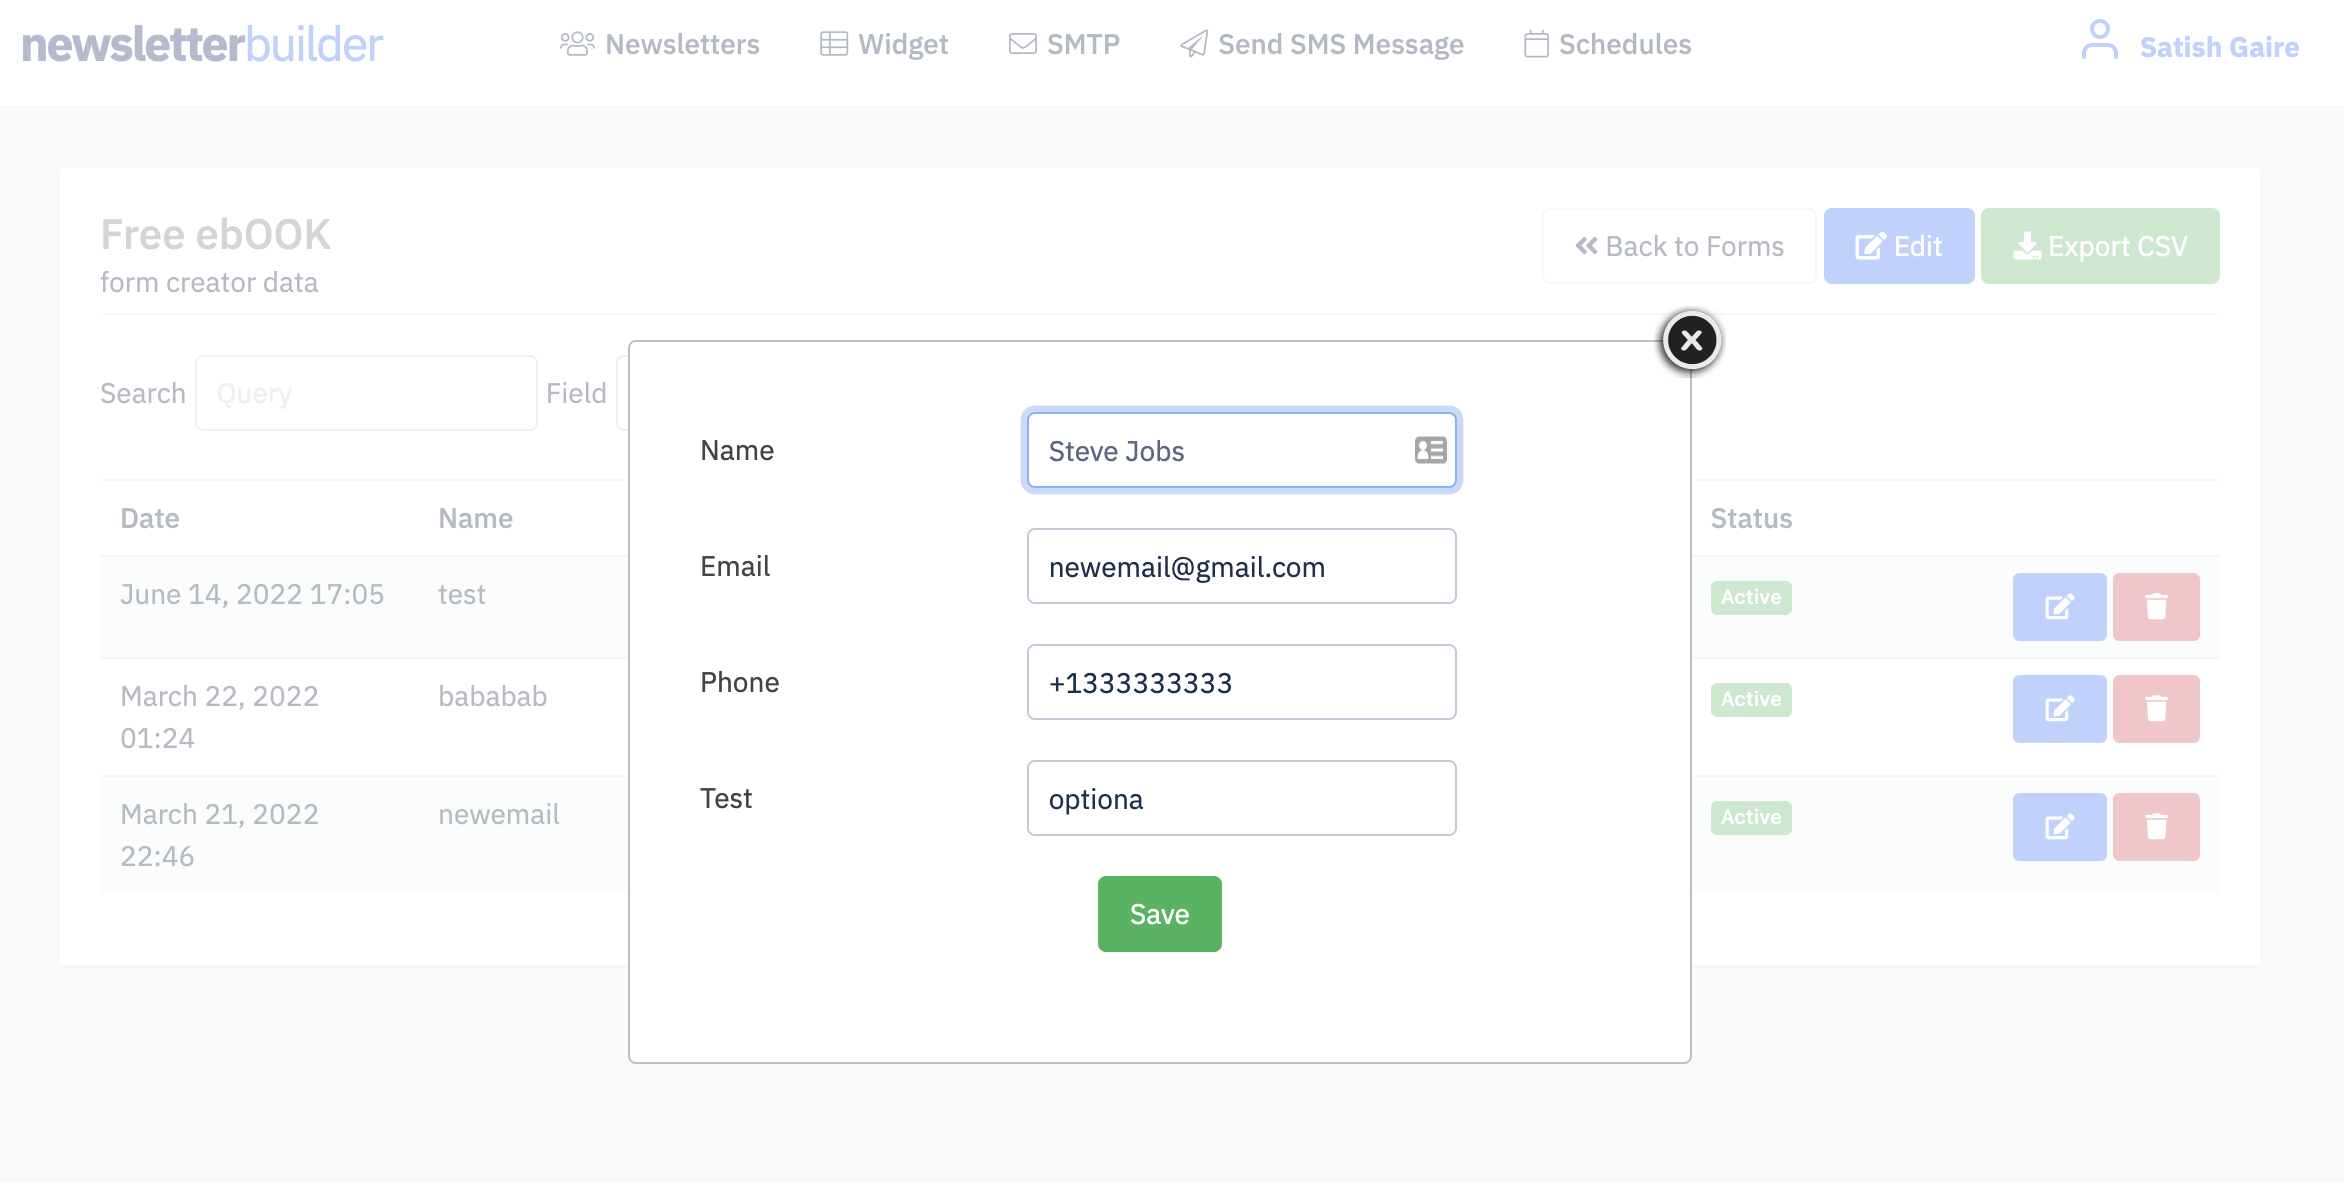This screenshot has height=1182, width=2344.
Task: Open Send SMS Message page
Action: coord(1322,44)
